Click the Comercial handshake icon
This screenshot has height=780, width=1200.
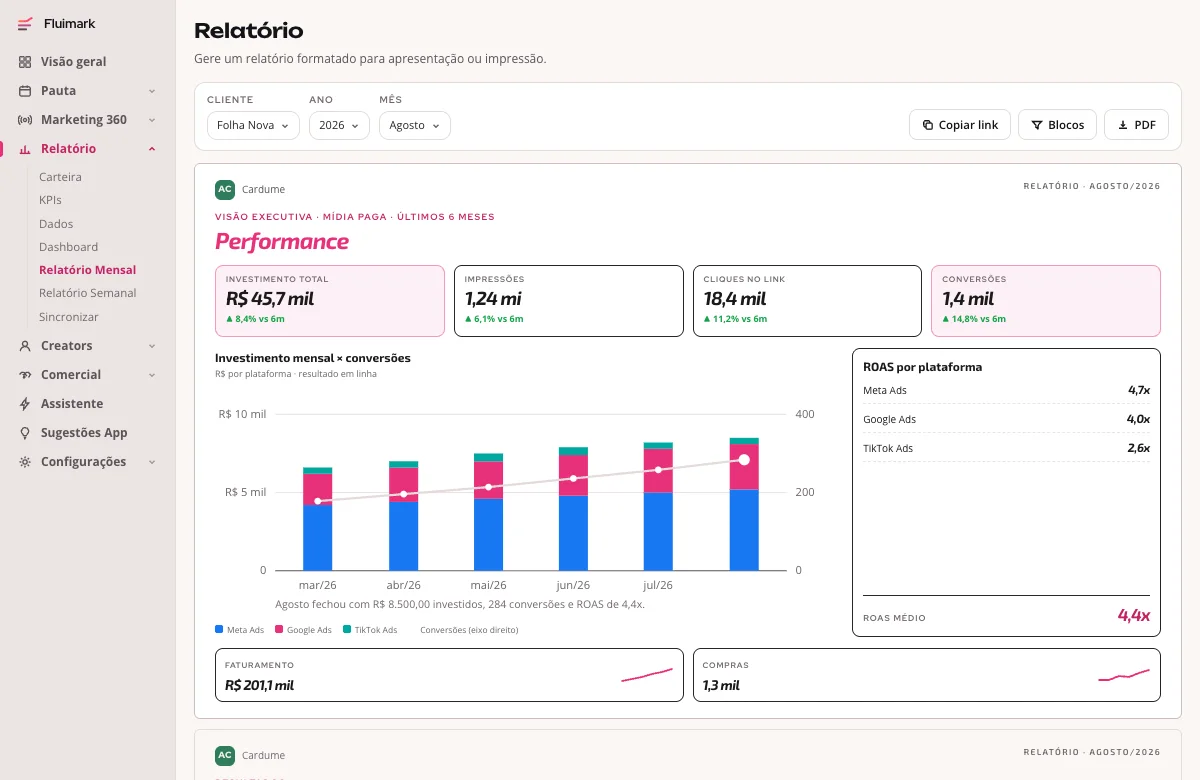[x=25, y=375]
